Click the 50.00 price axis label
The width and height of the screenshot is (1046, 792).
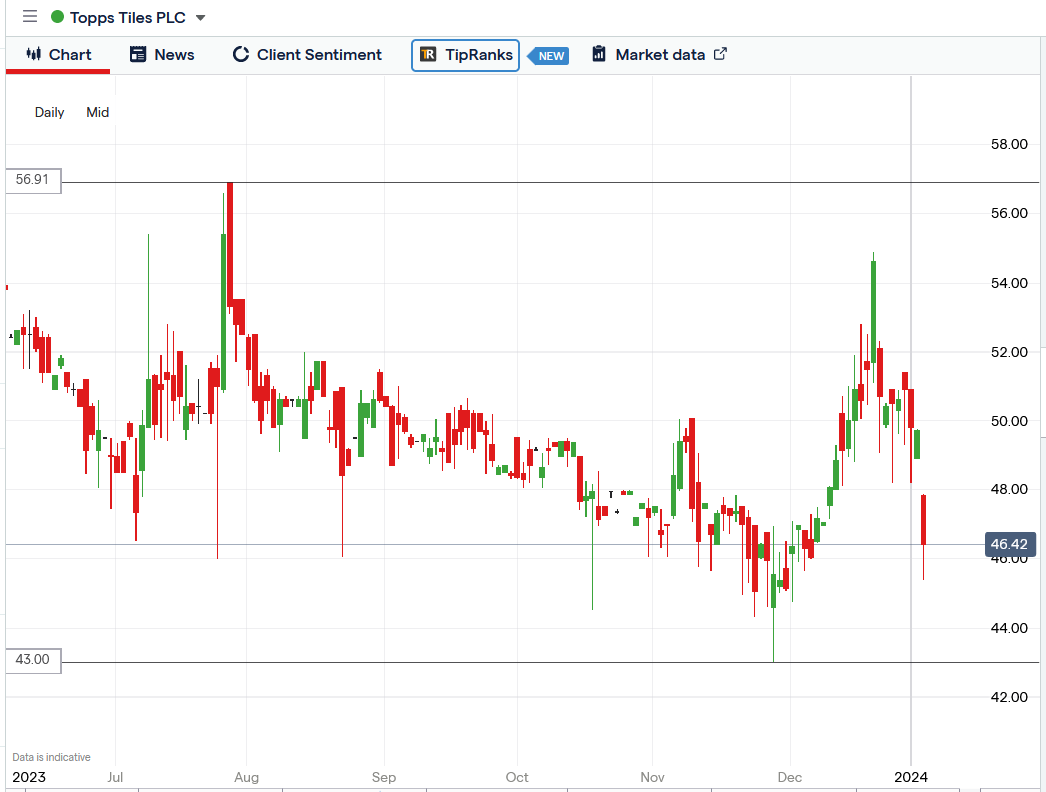coord(1009,421)
